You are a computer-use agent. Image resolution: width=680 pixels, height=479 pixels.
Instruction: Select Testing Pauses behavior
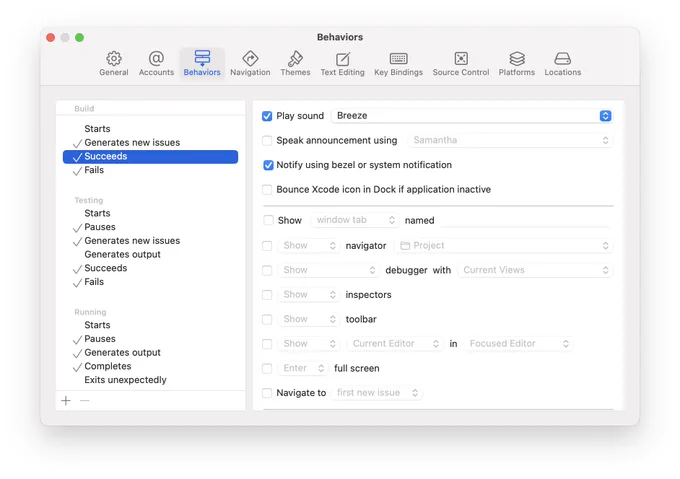(150, 227)
